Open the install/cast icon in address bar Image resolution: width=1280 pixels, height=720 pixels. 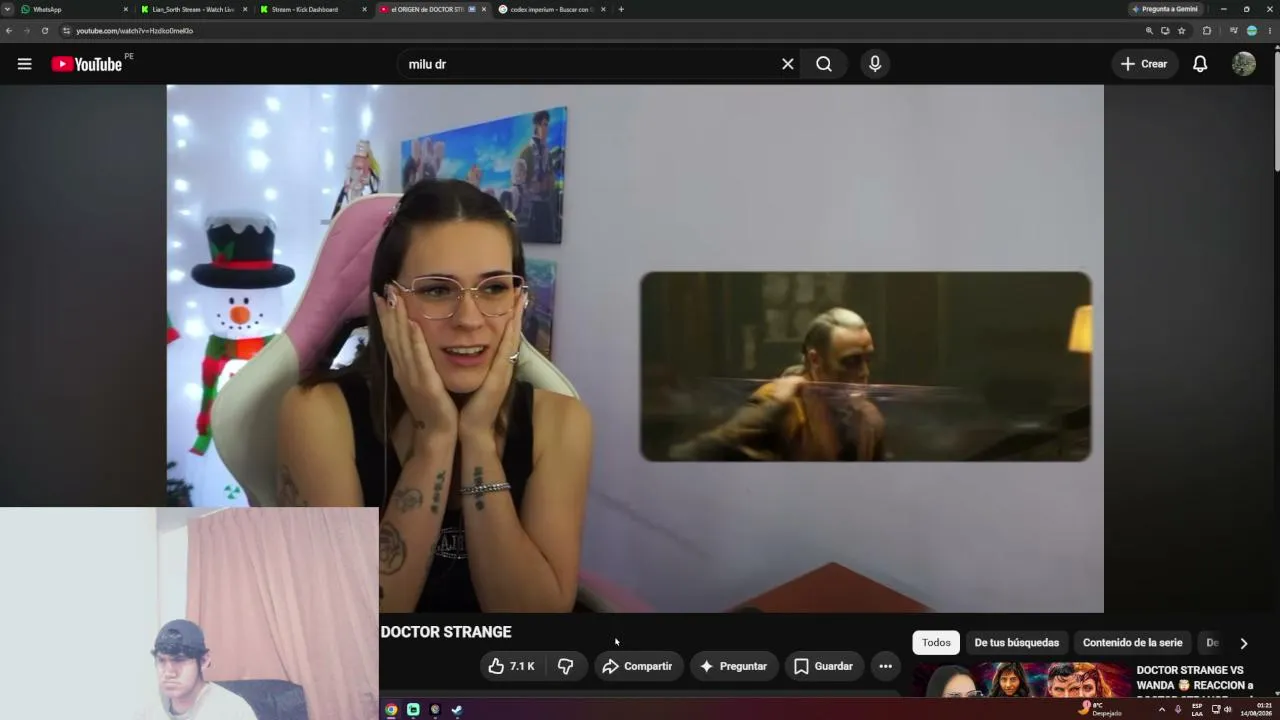(1165, 31)
